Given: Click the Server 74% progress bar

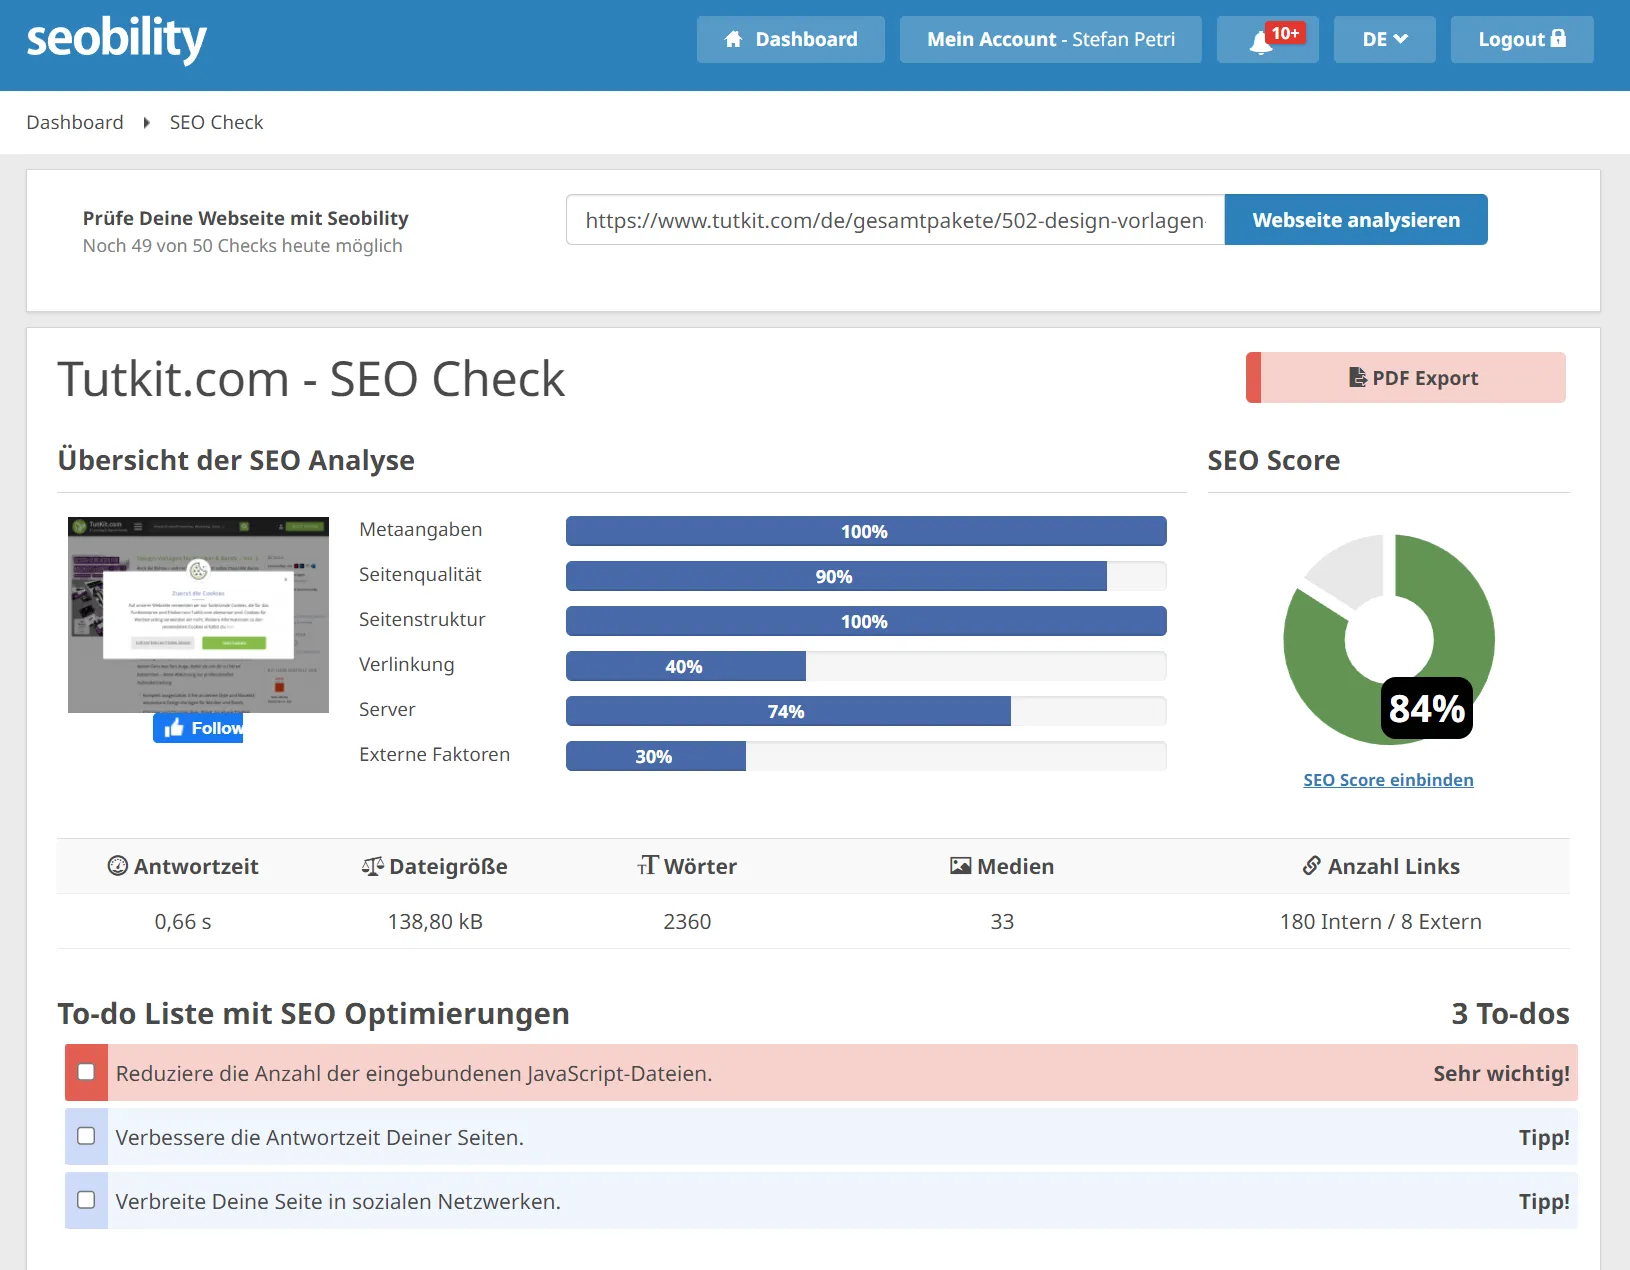Looking at the screenshot, I should (866, 711).
